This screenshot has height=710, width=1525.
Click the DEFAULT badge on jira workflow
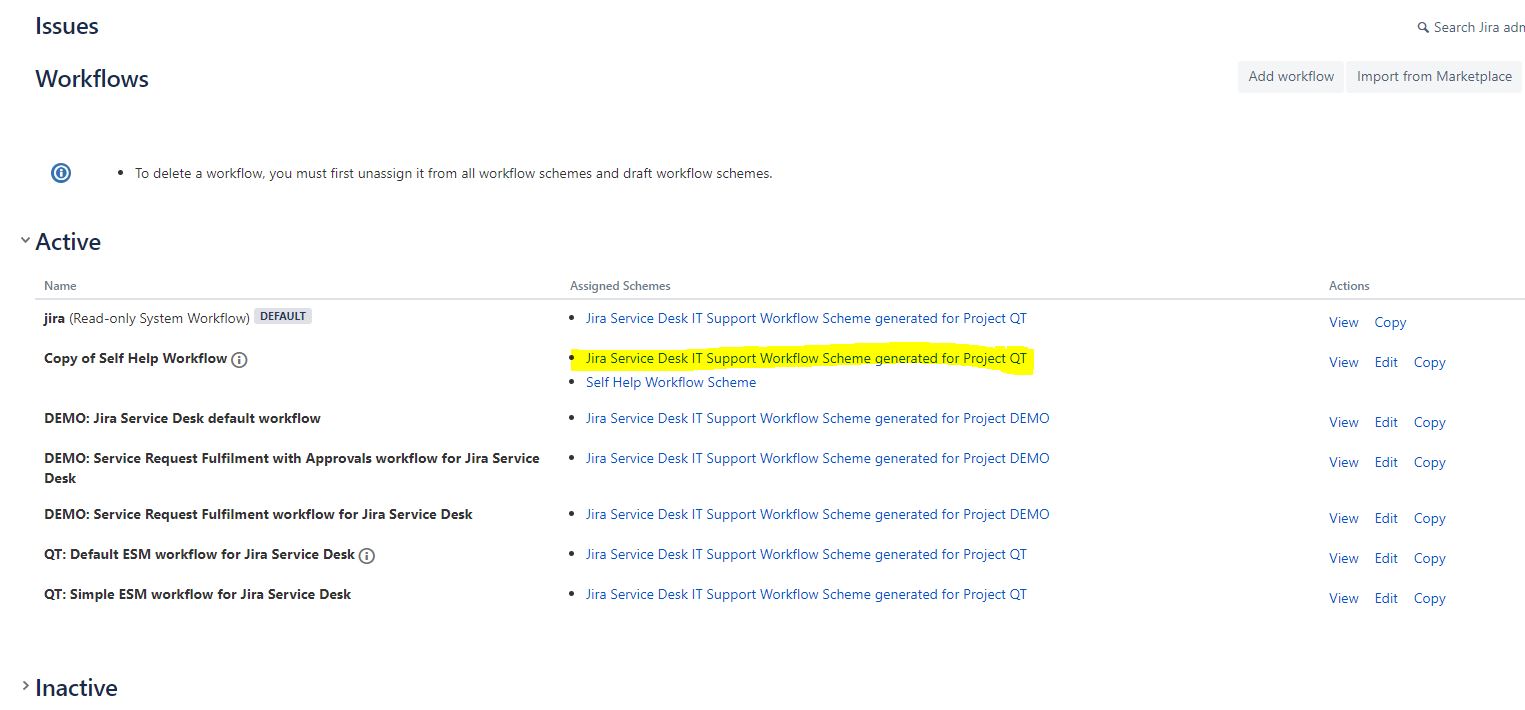point(283,316)
